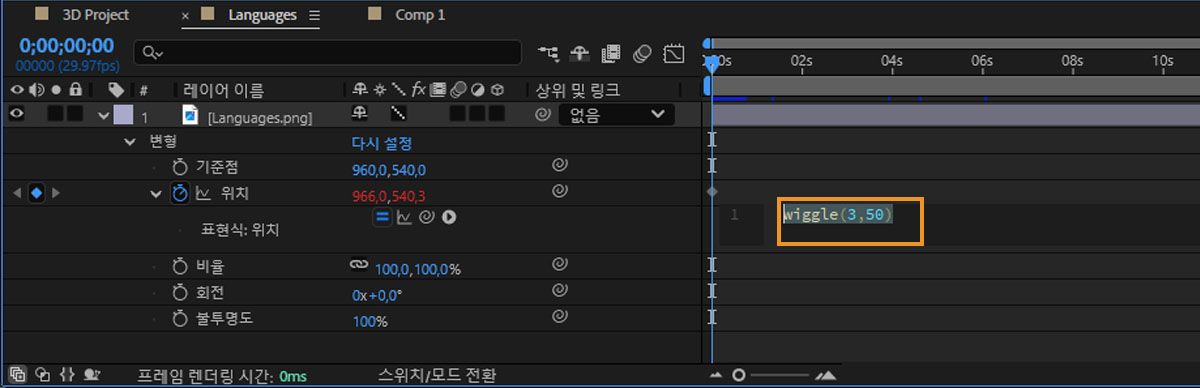Screen dimensions: 1200x388
Task: Click the 비율 property pick whip
Action: pos(560,265)
